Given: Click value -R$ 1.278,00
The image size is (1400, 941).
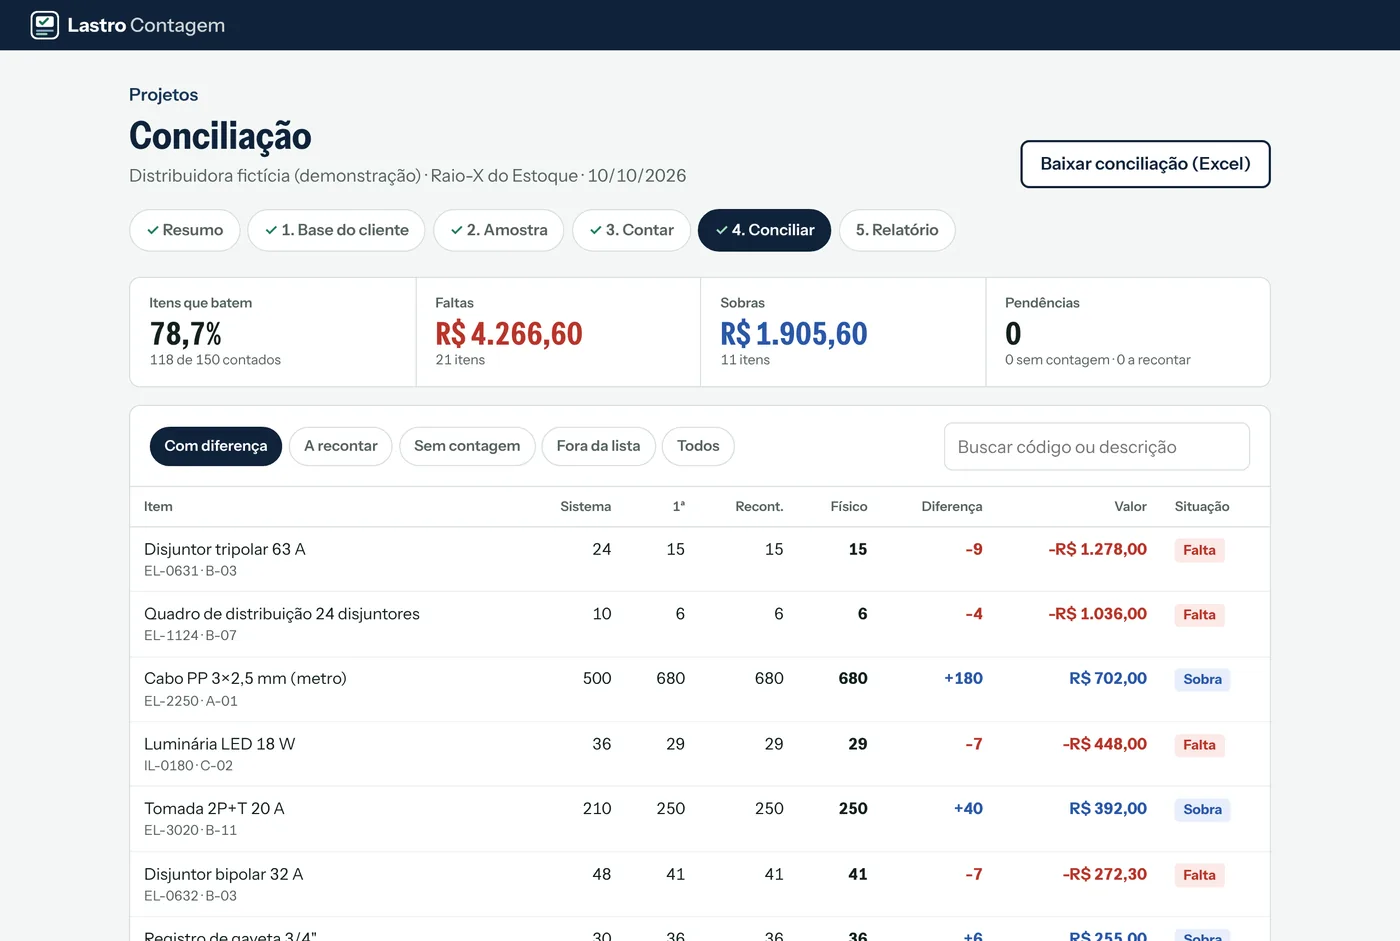Looking at the screenshot, I should [1097, 549].
